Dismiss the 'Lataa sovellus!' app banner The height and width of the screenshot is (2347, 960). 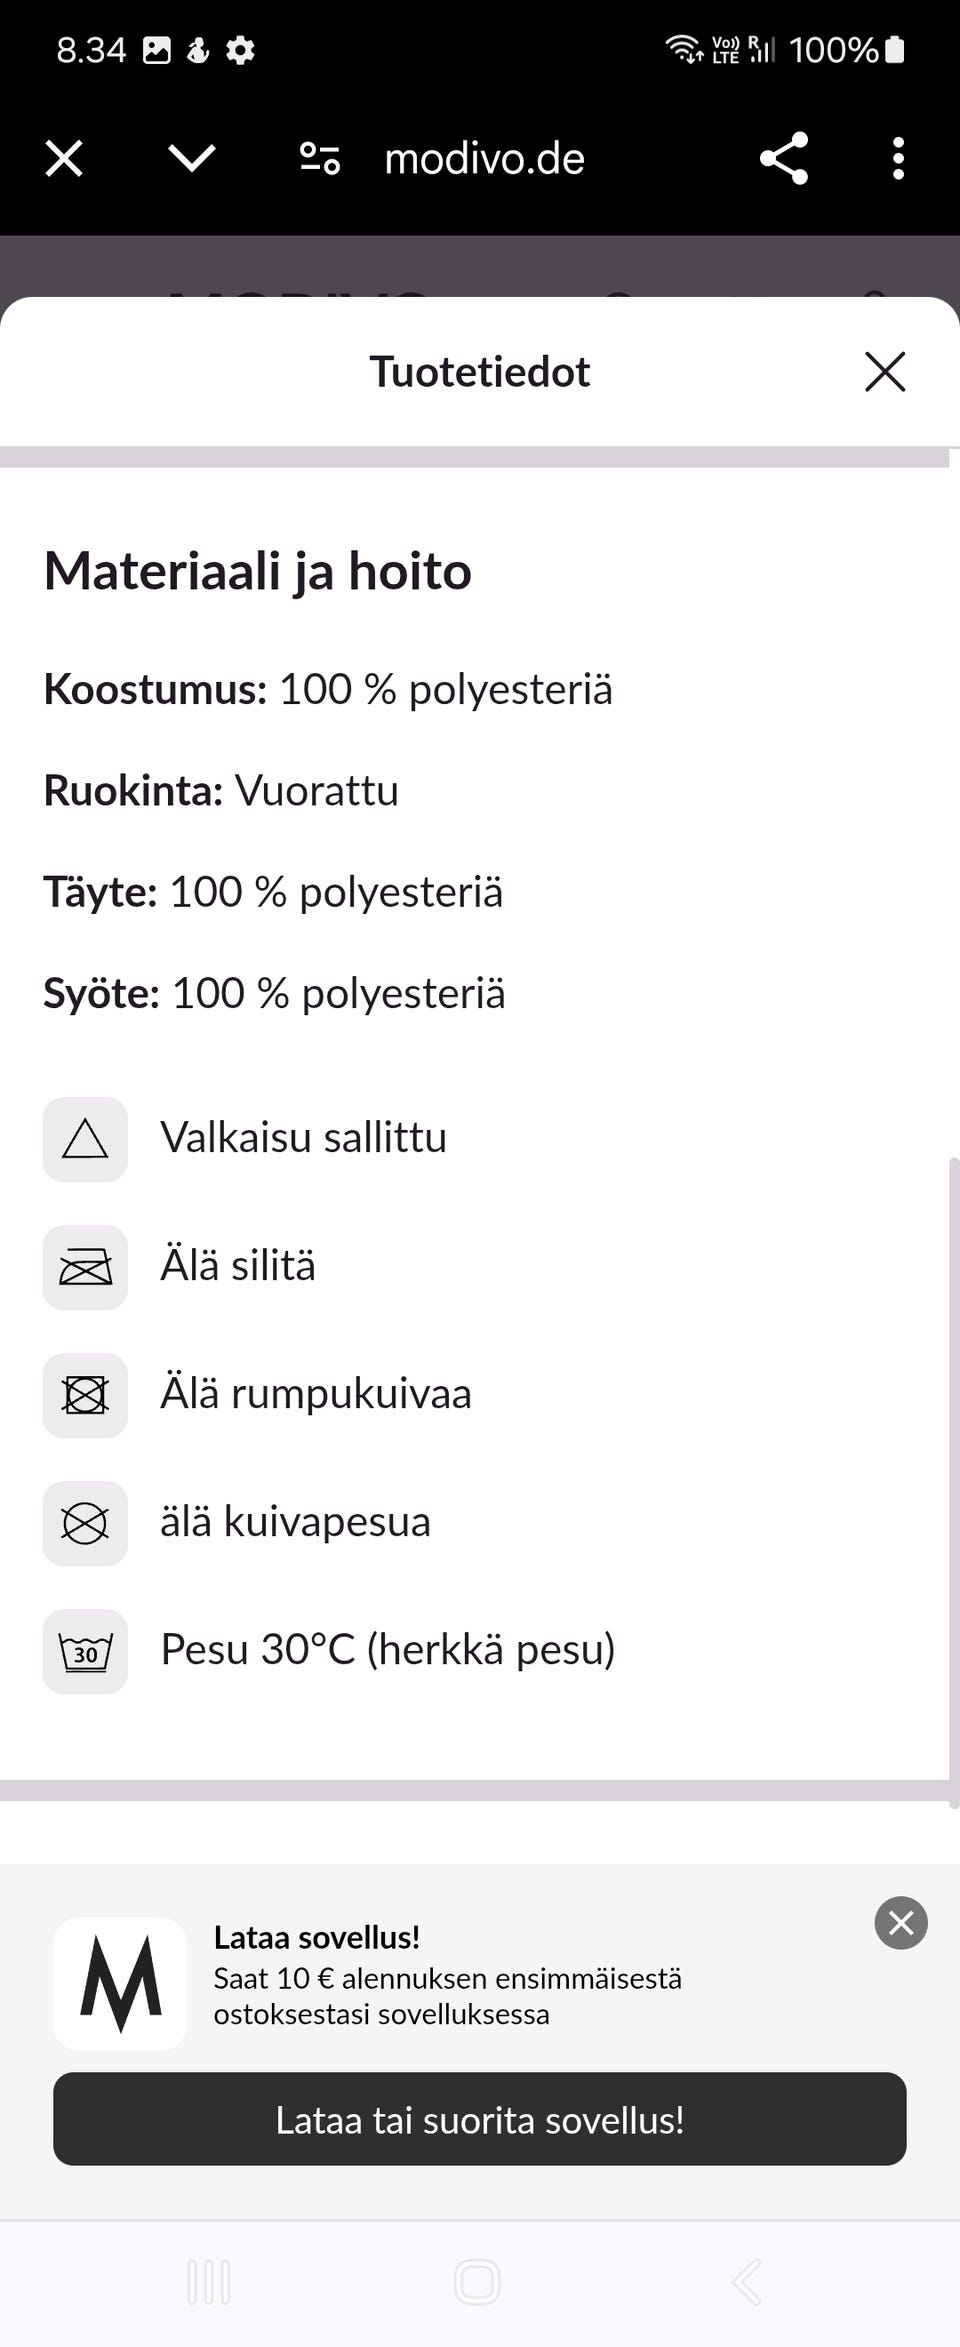coord(899,1922)
